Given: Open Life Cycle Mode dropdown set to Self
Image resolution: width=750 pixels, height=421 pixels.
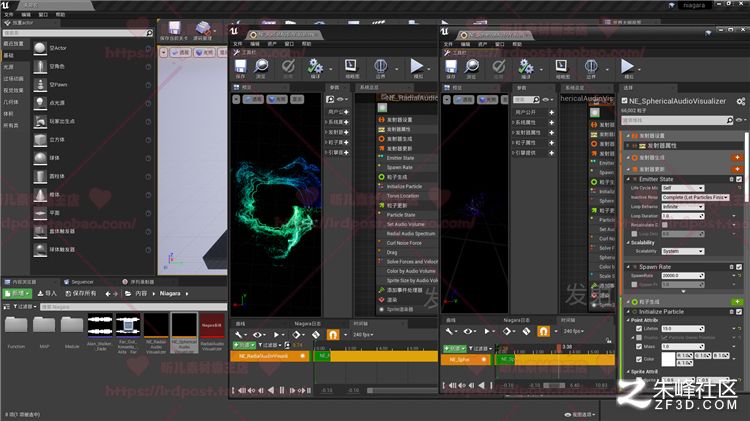Looking at the screenshot, I should coord(683,188).
